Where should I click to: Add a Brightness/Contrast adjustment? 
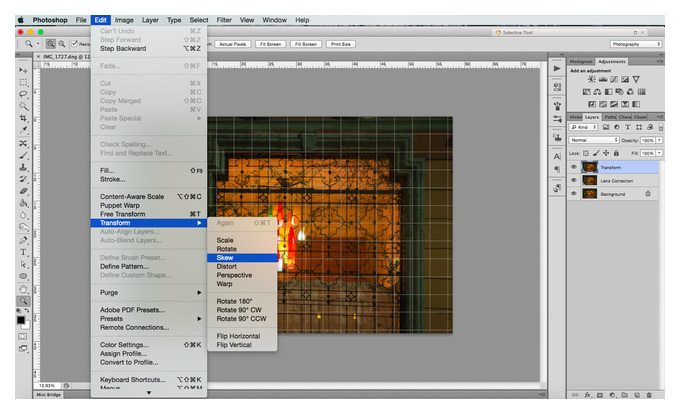pos(592,79)
